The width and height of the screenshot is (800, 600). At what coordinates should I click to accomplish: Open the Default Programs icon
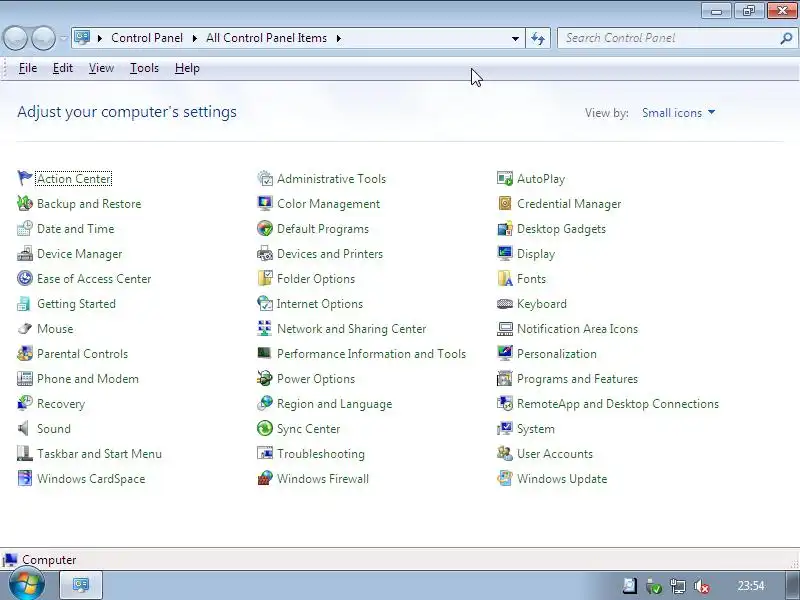click(265, 228)
